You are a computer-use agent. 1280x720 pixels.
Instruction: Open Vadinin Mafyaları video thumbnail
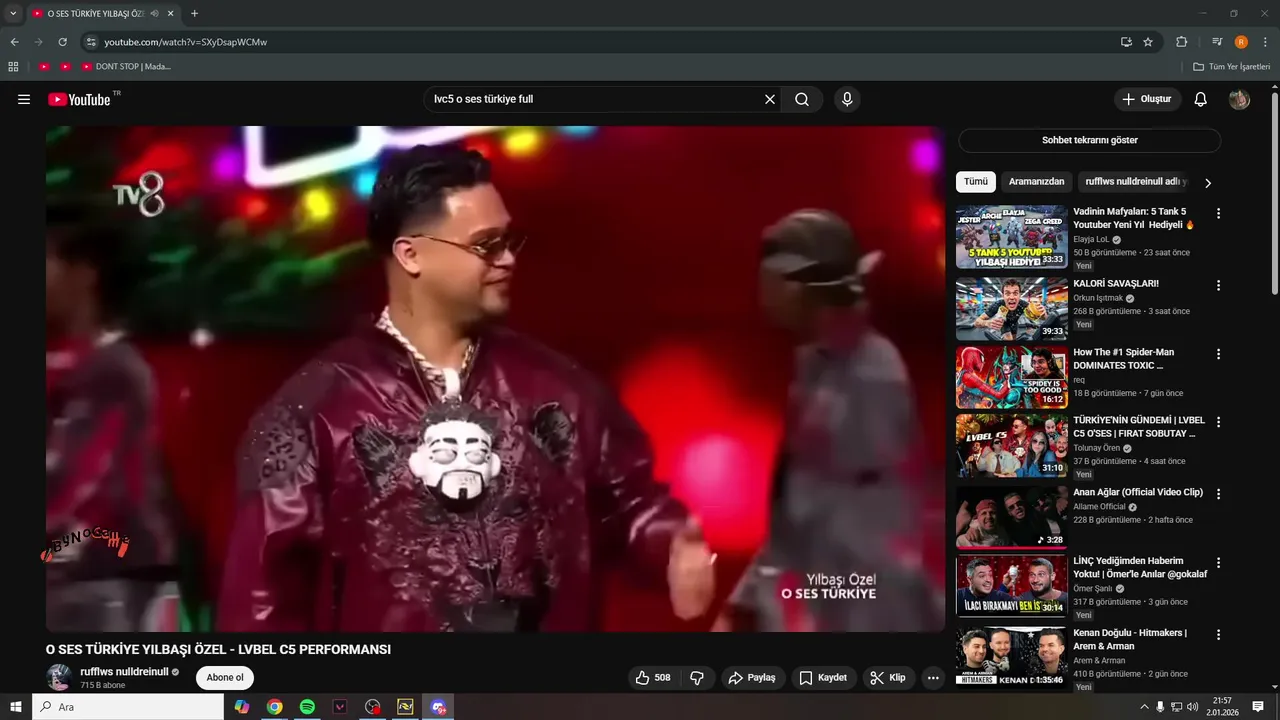[x=1012, y=237]
